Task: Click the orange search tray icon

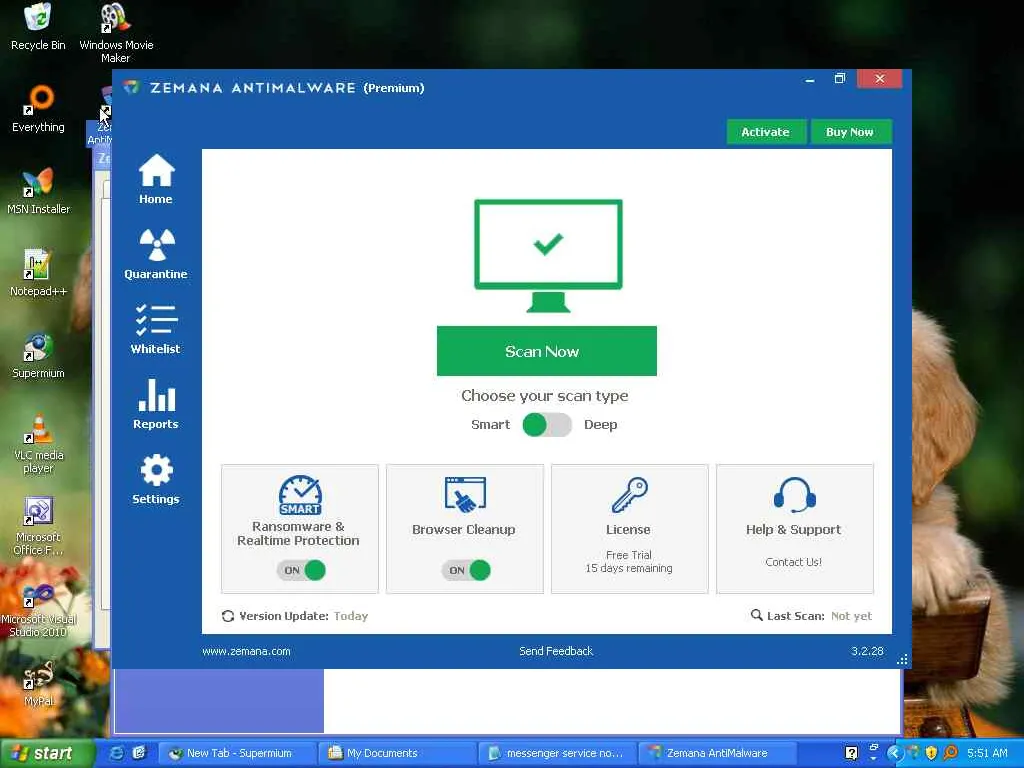Action: click(951, 753)
